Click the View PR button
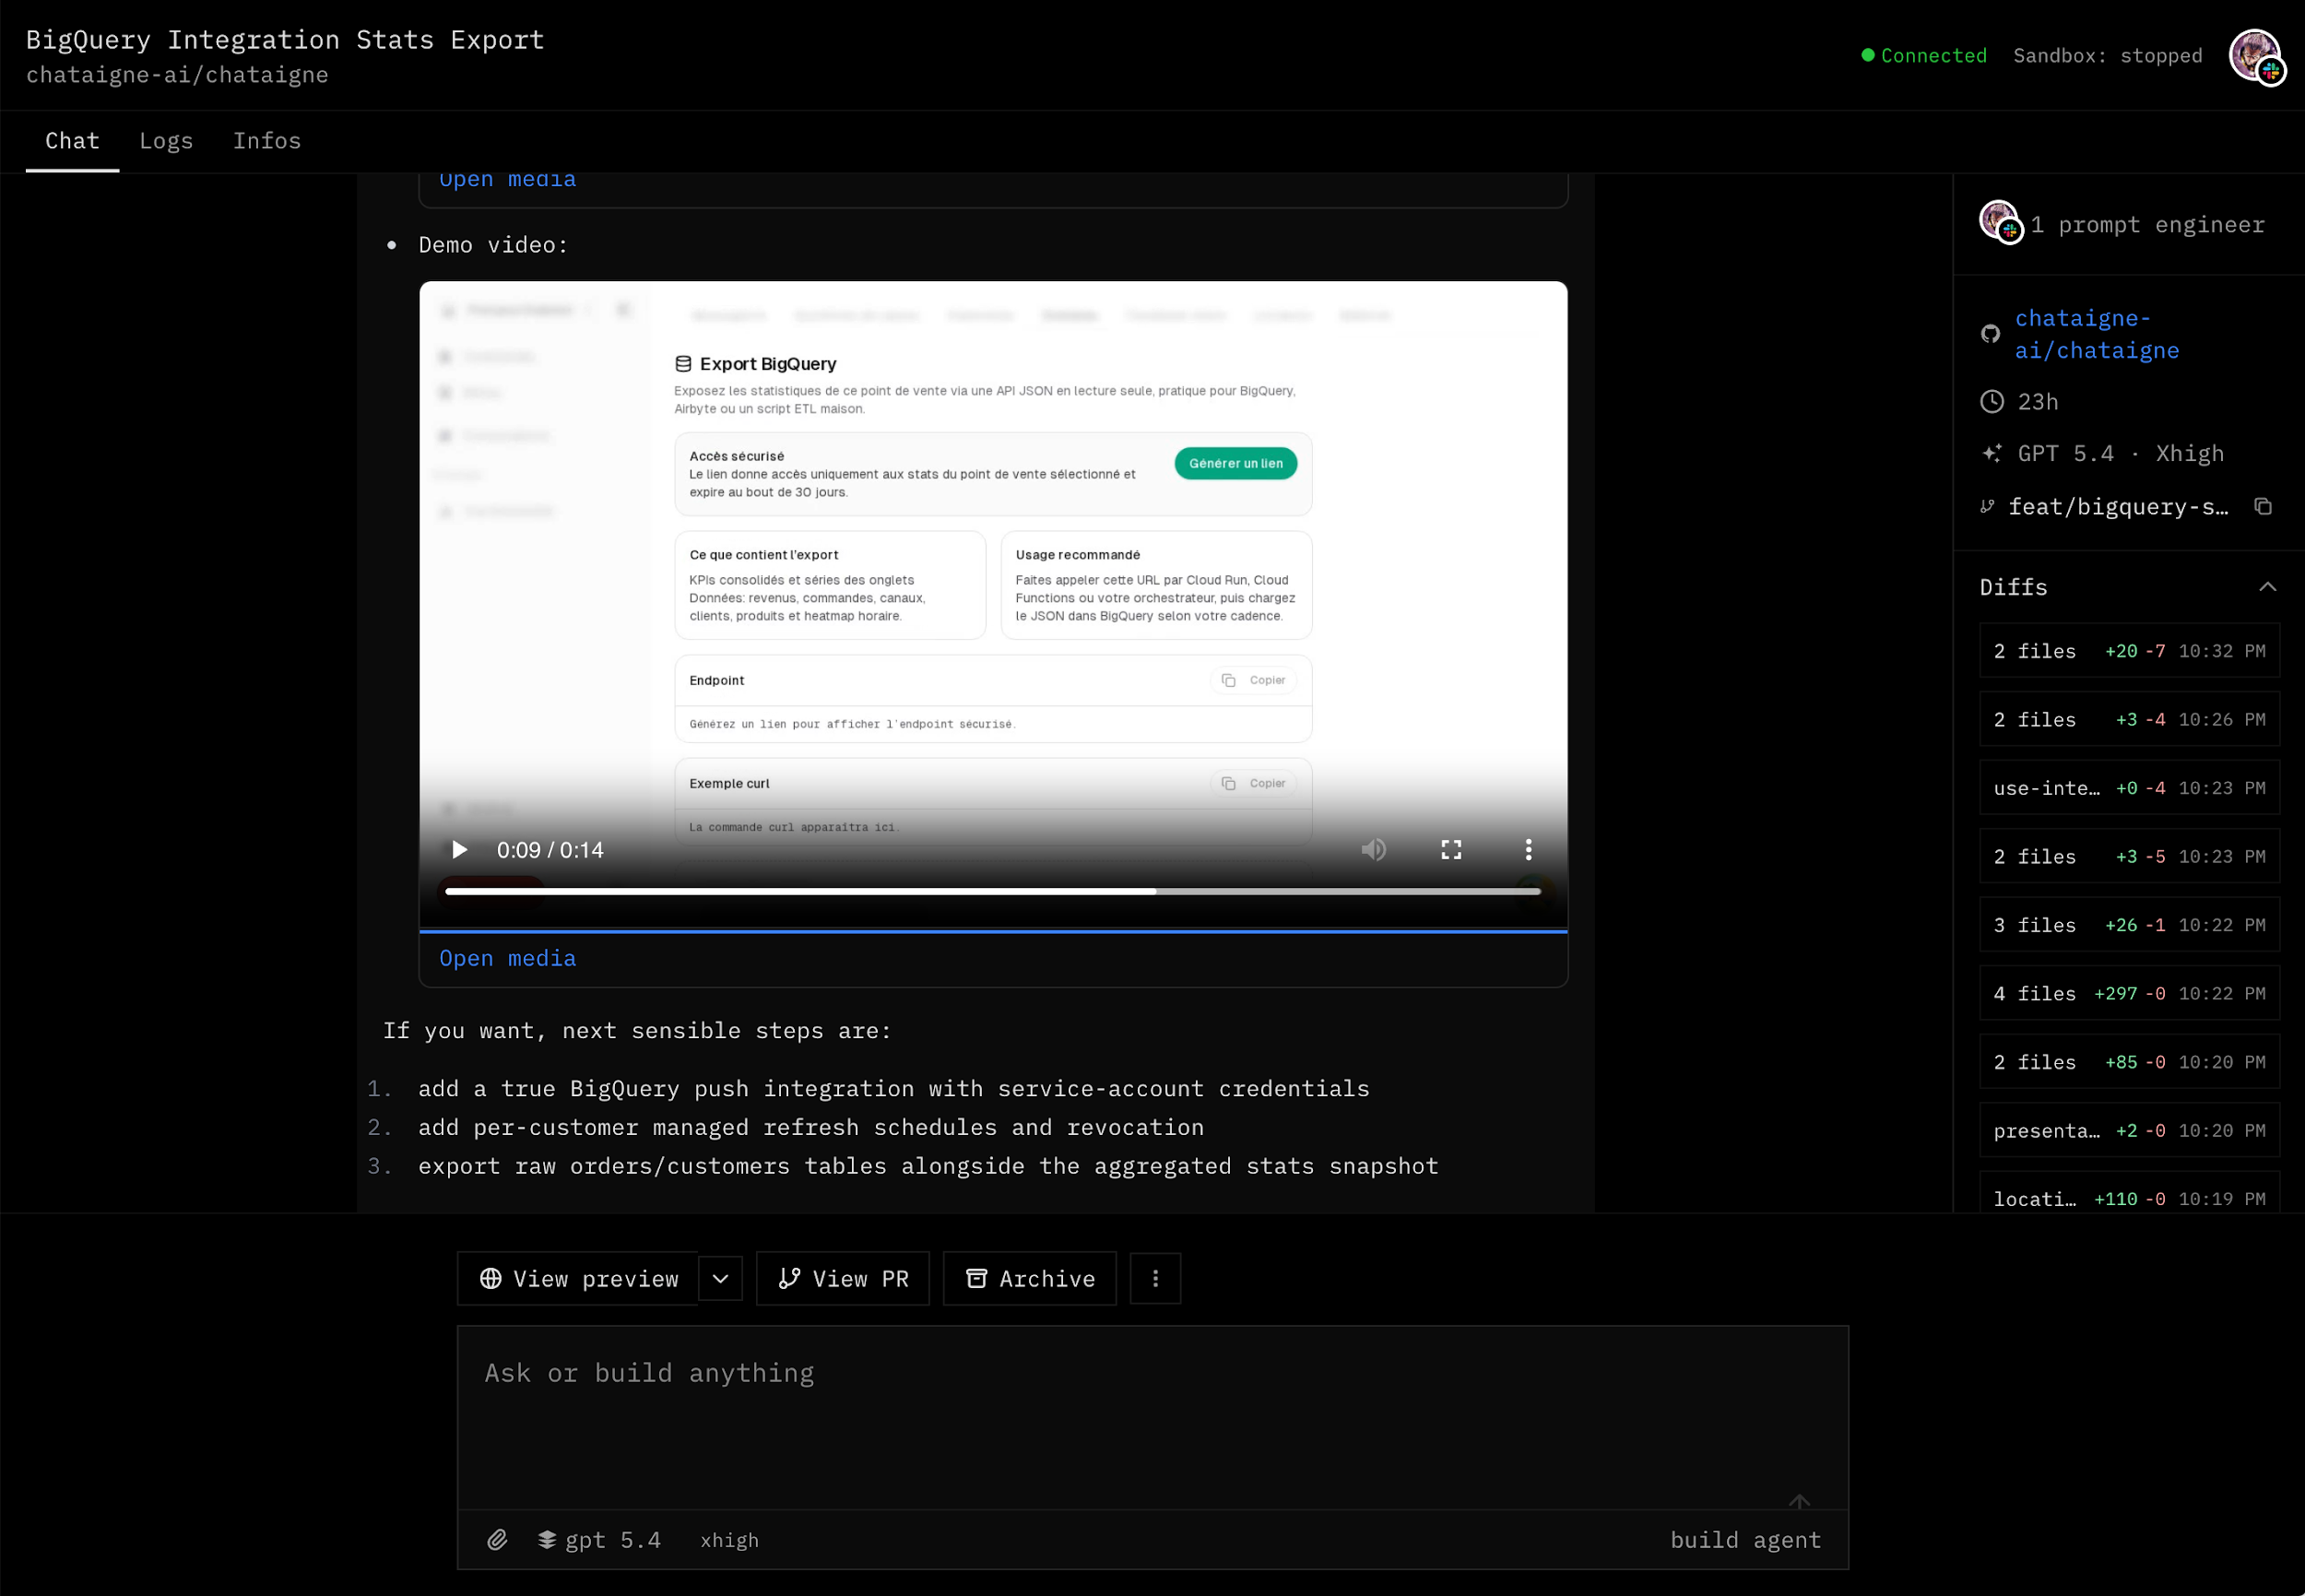 coord(843,1279)
